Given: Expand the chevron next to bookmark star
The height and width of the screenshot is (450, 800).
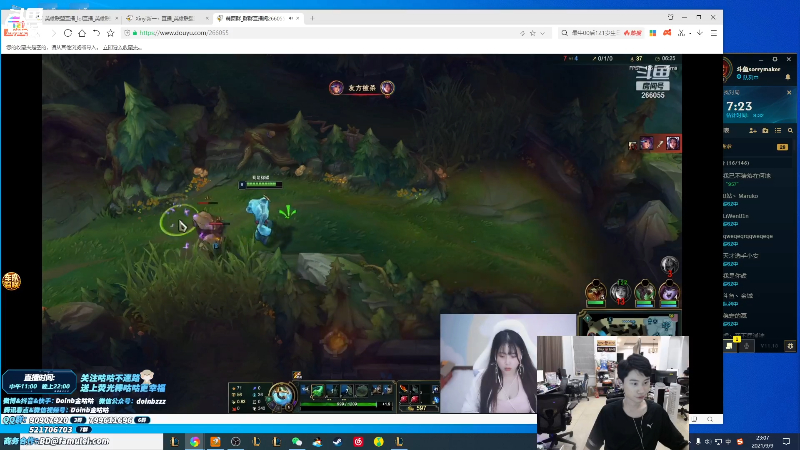Looking at the screenshot, I should [542, 33].
